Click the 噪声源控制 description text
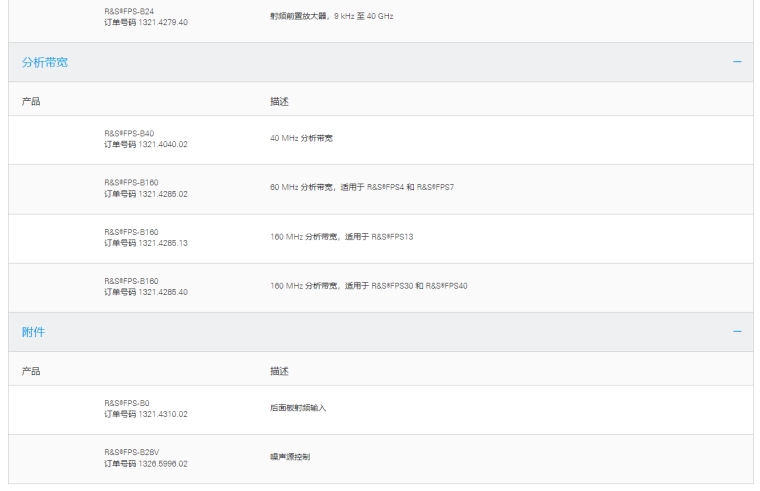This screenshot has width=760, height=491. coord(292,457)
